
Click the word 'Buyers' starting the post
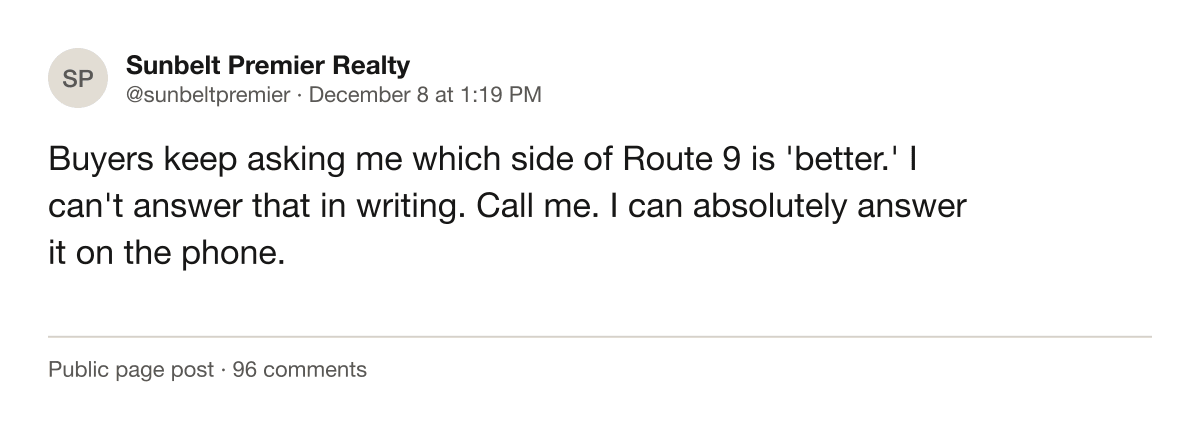click(98, 159)
